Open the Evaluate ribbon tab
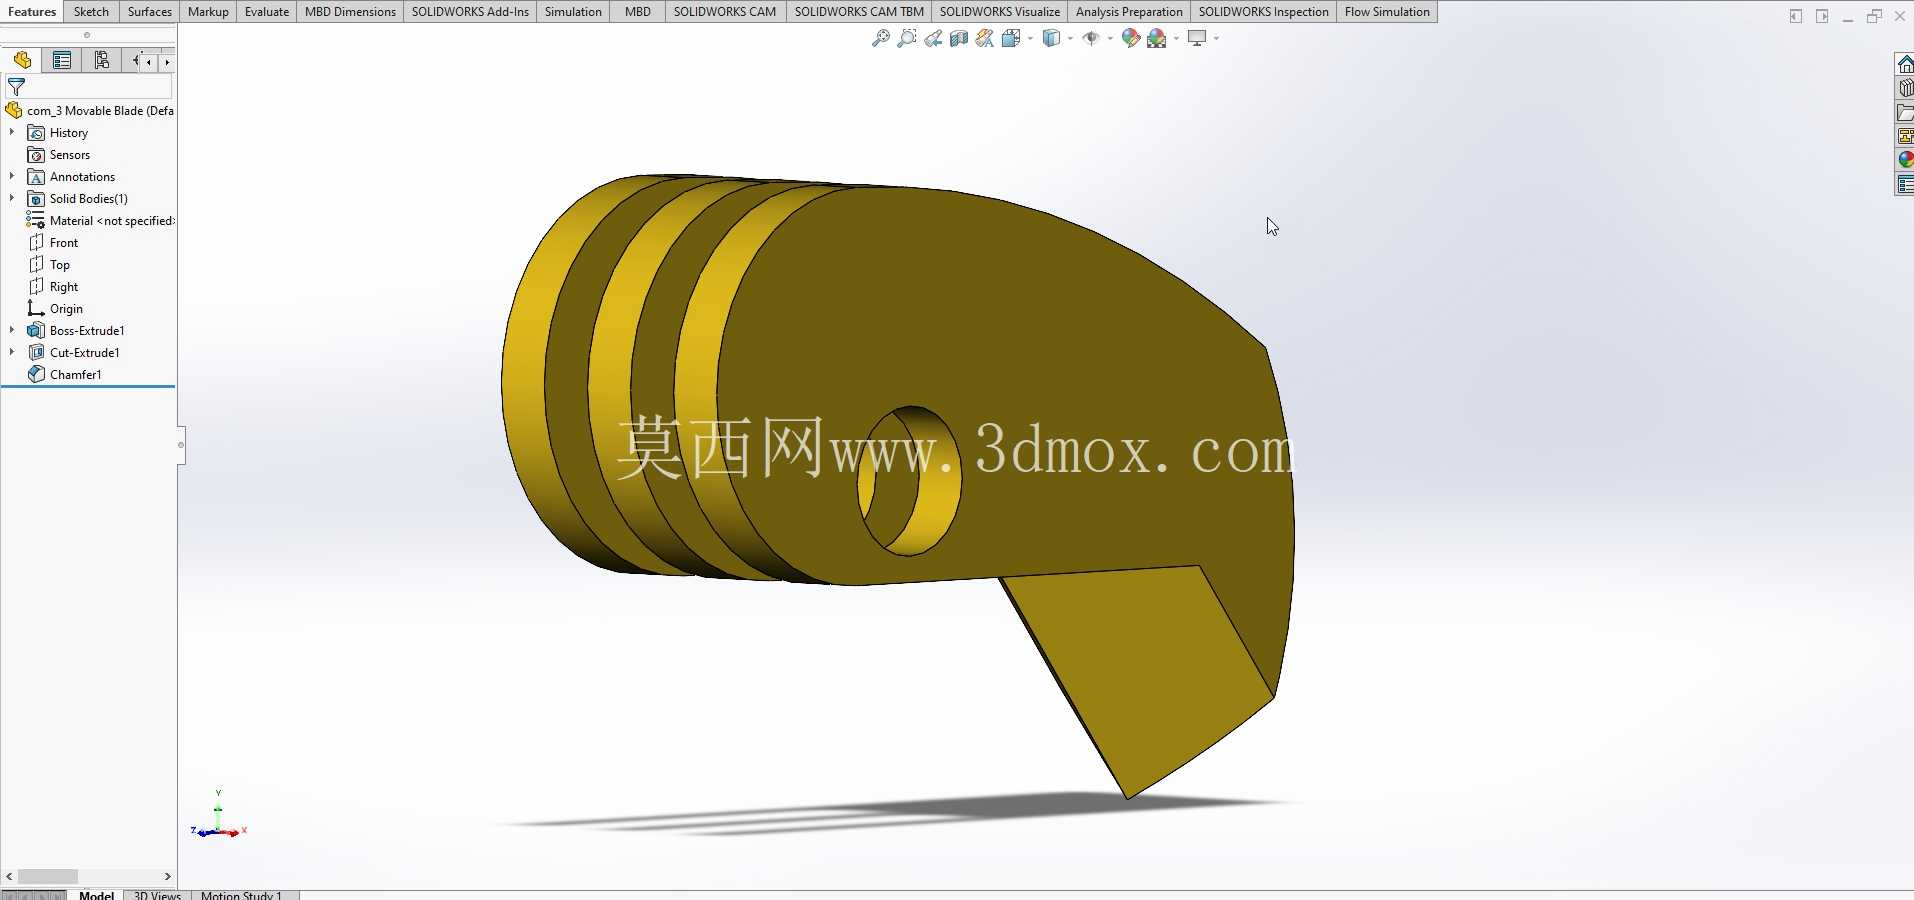1914x900 pixels. [x=267, y=12]
